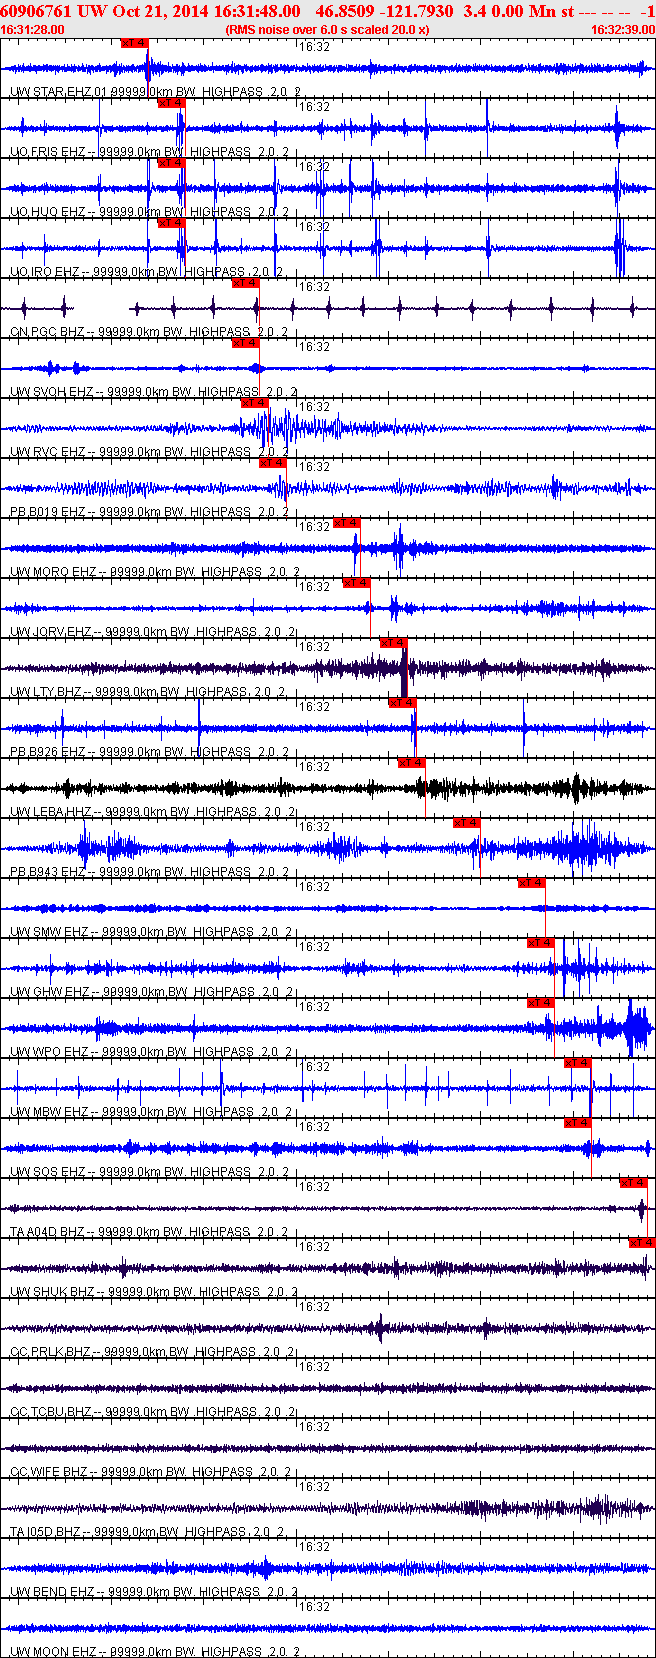Click the red pick marker on UW STAR trace
Screen dimensions: 656x1658
coord(134,43)
